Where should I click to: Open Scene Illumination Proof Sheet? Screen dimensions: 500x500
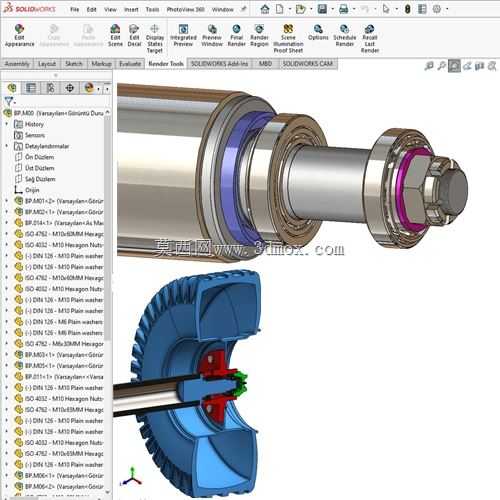tap(288, 39)
